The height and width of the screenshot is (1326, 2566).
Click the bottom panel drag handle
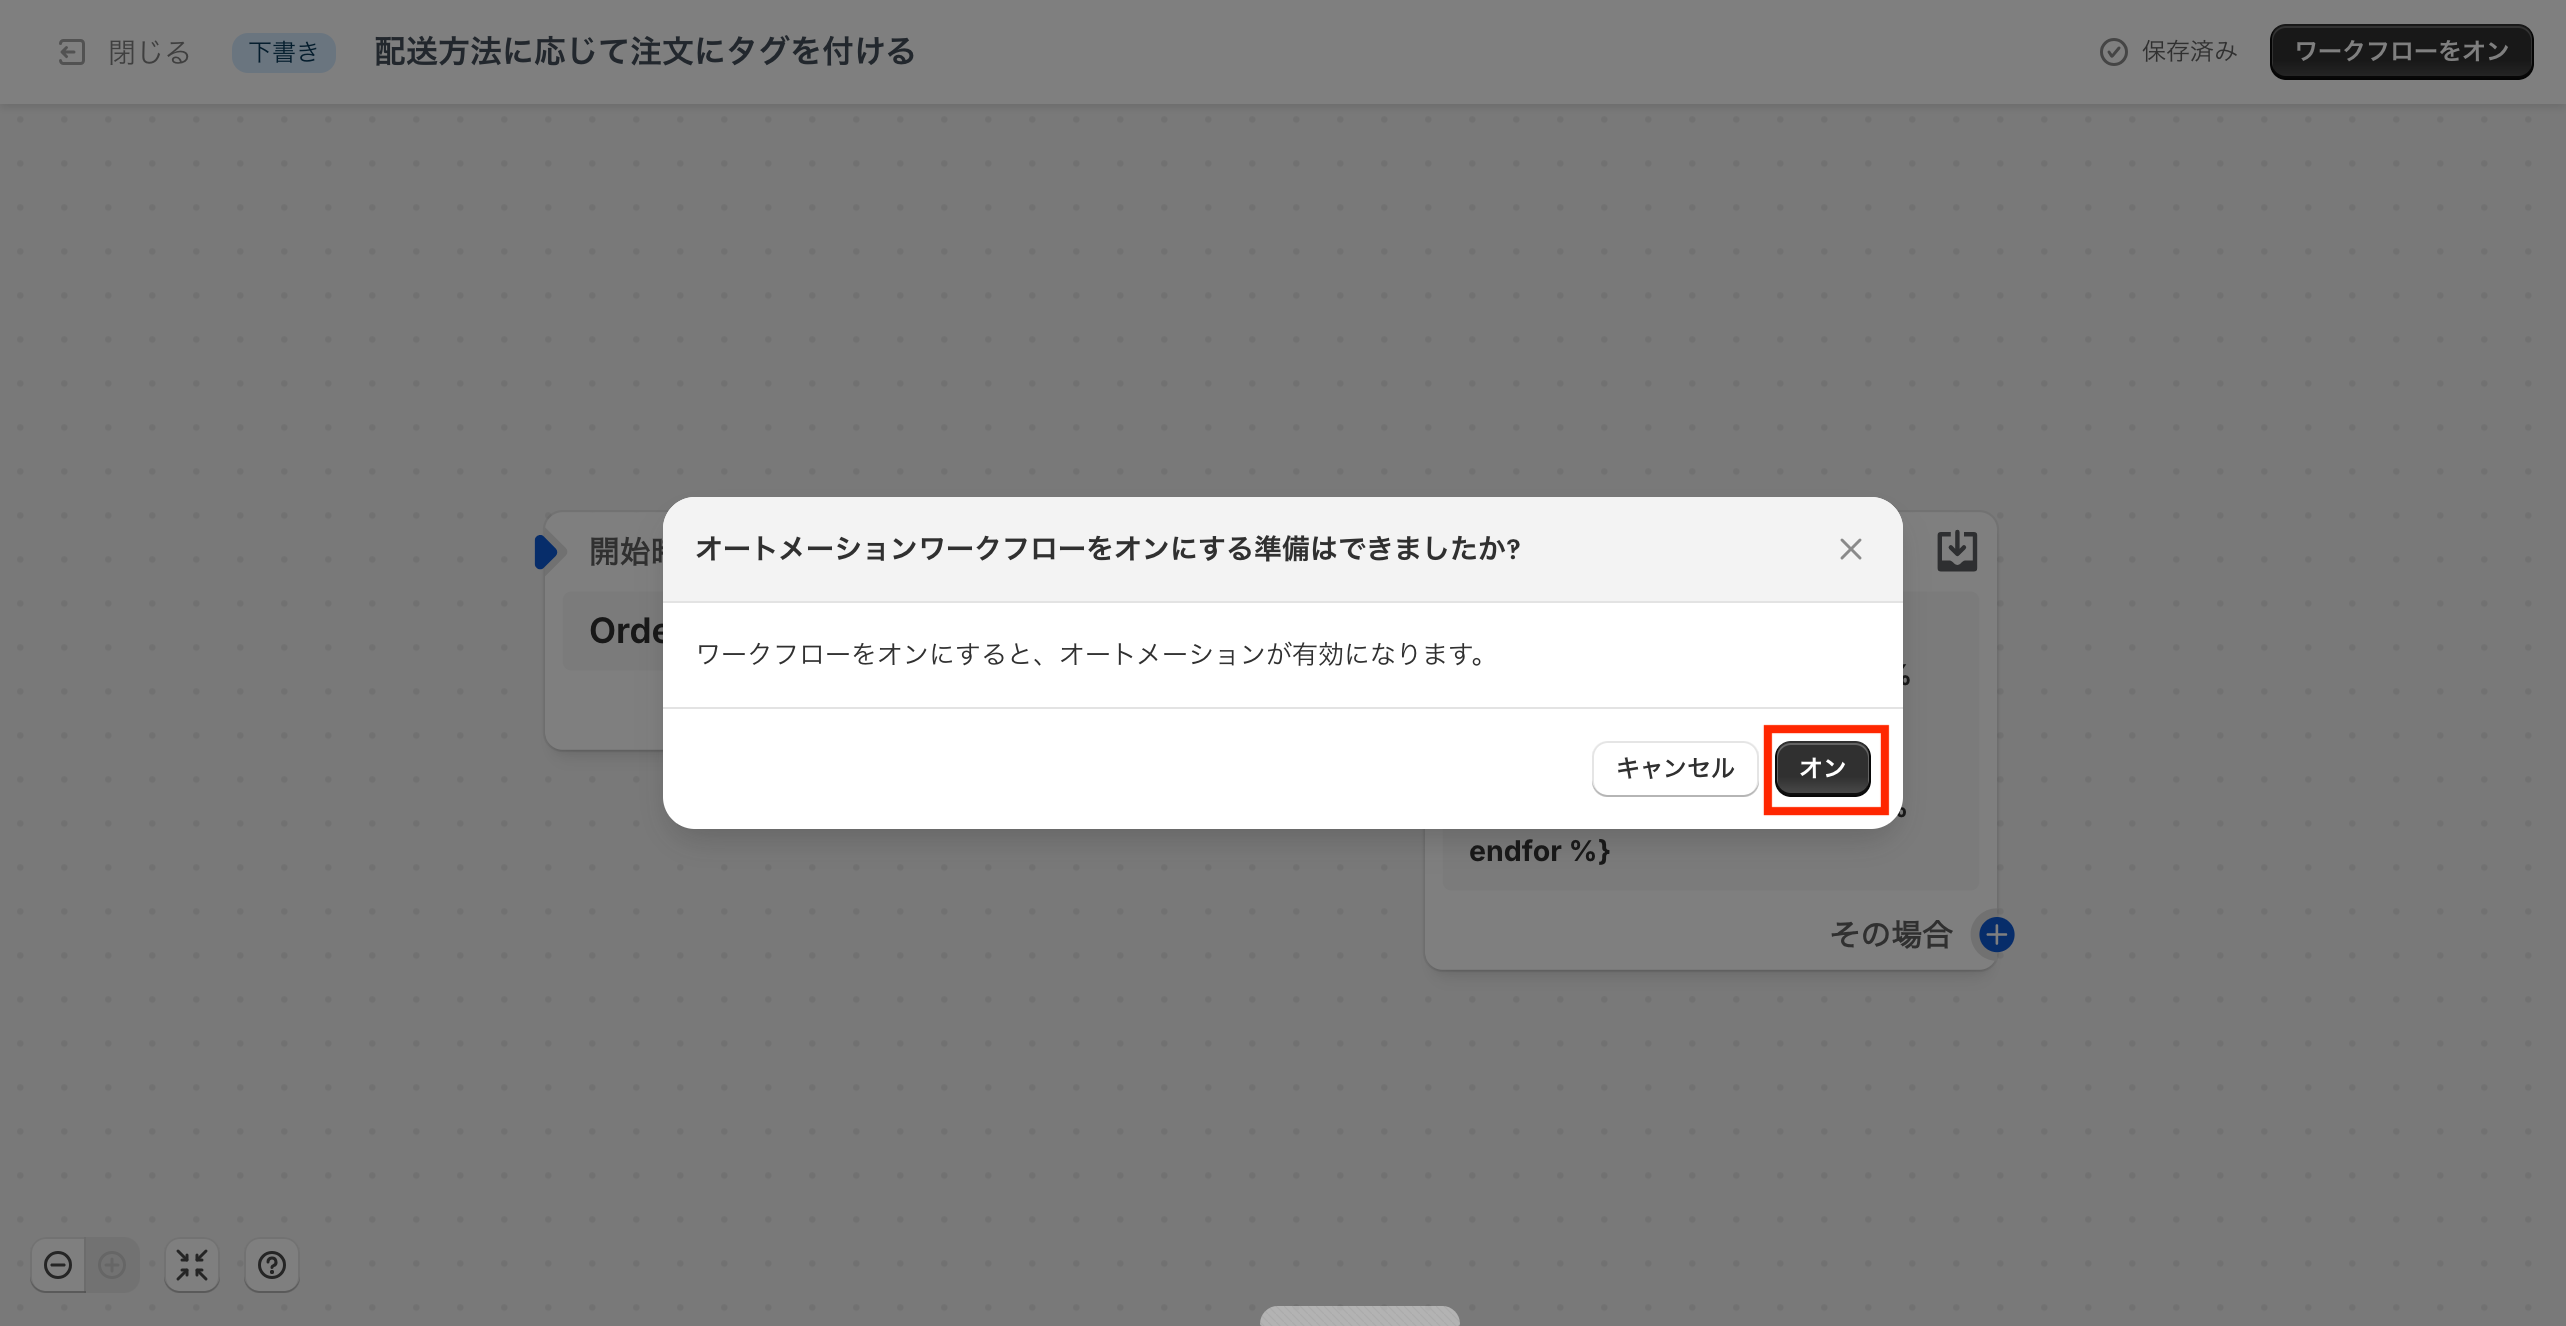[x=1359, y=1316]
